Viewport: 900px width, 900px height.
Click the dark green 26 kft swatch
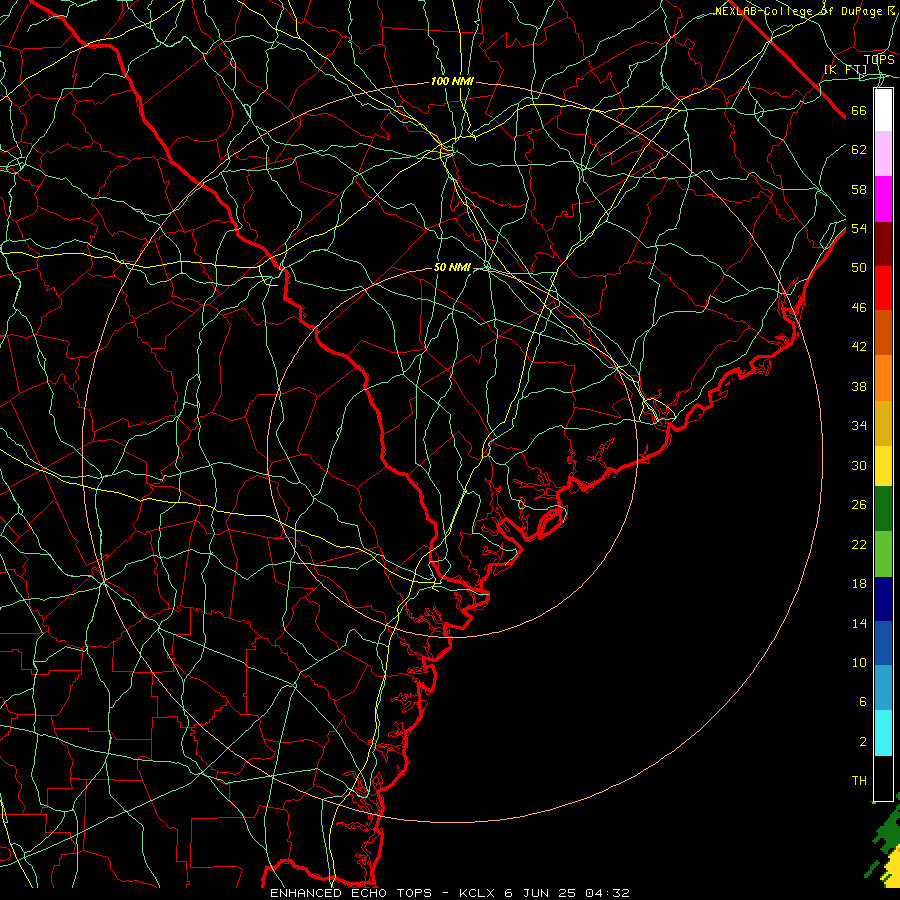(883, 509)
